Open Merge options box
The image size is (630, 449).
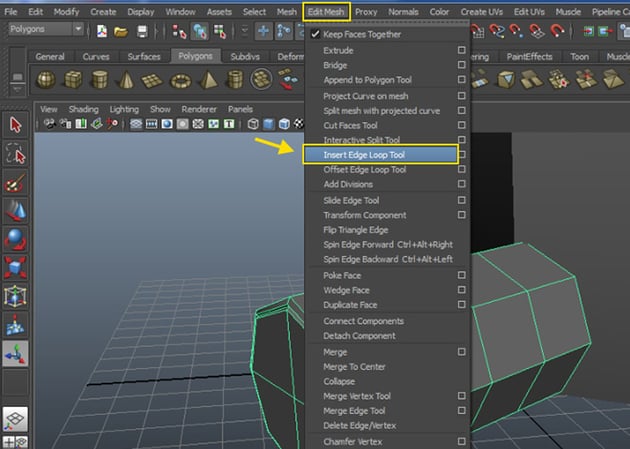click(462, 352)
